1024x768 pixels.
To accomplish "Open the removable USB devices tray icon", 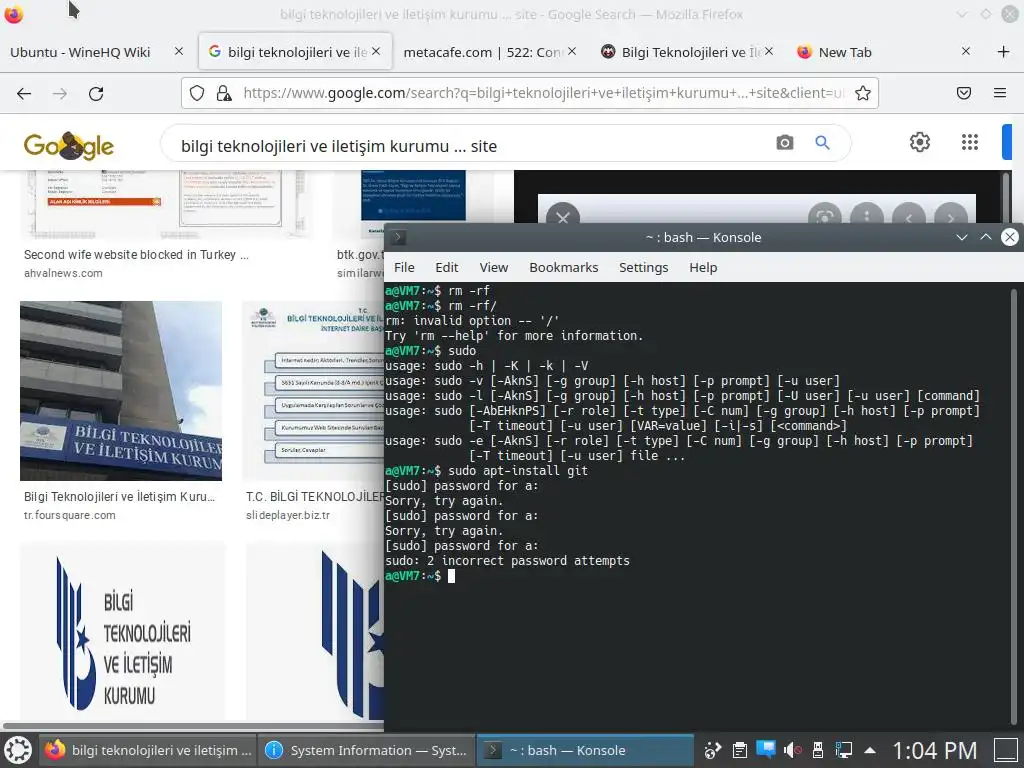I will [x=818, y=750].
